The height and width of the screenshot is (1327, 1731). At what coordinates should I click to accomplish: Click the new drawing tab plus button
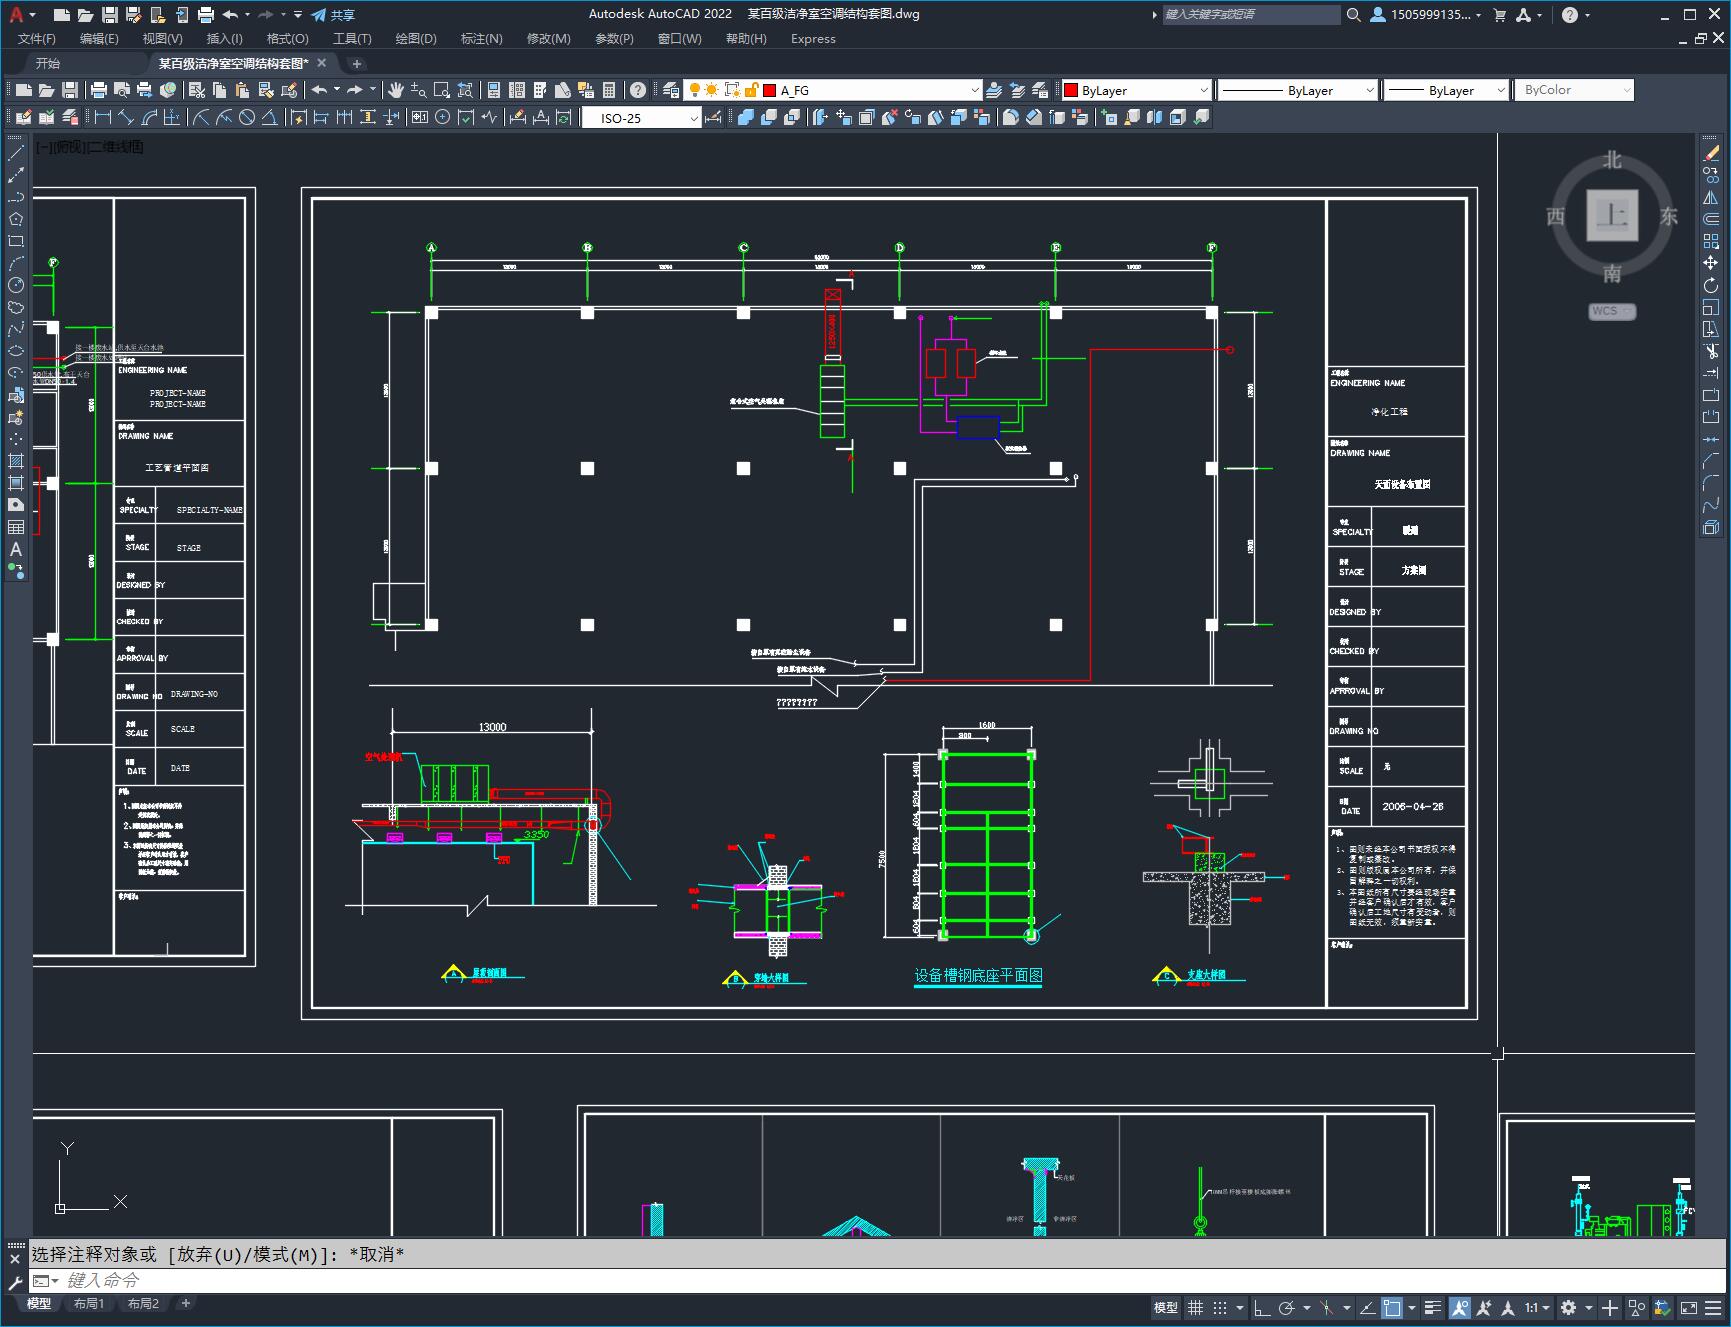357,63
